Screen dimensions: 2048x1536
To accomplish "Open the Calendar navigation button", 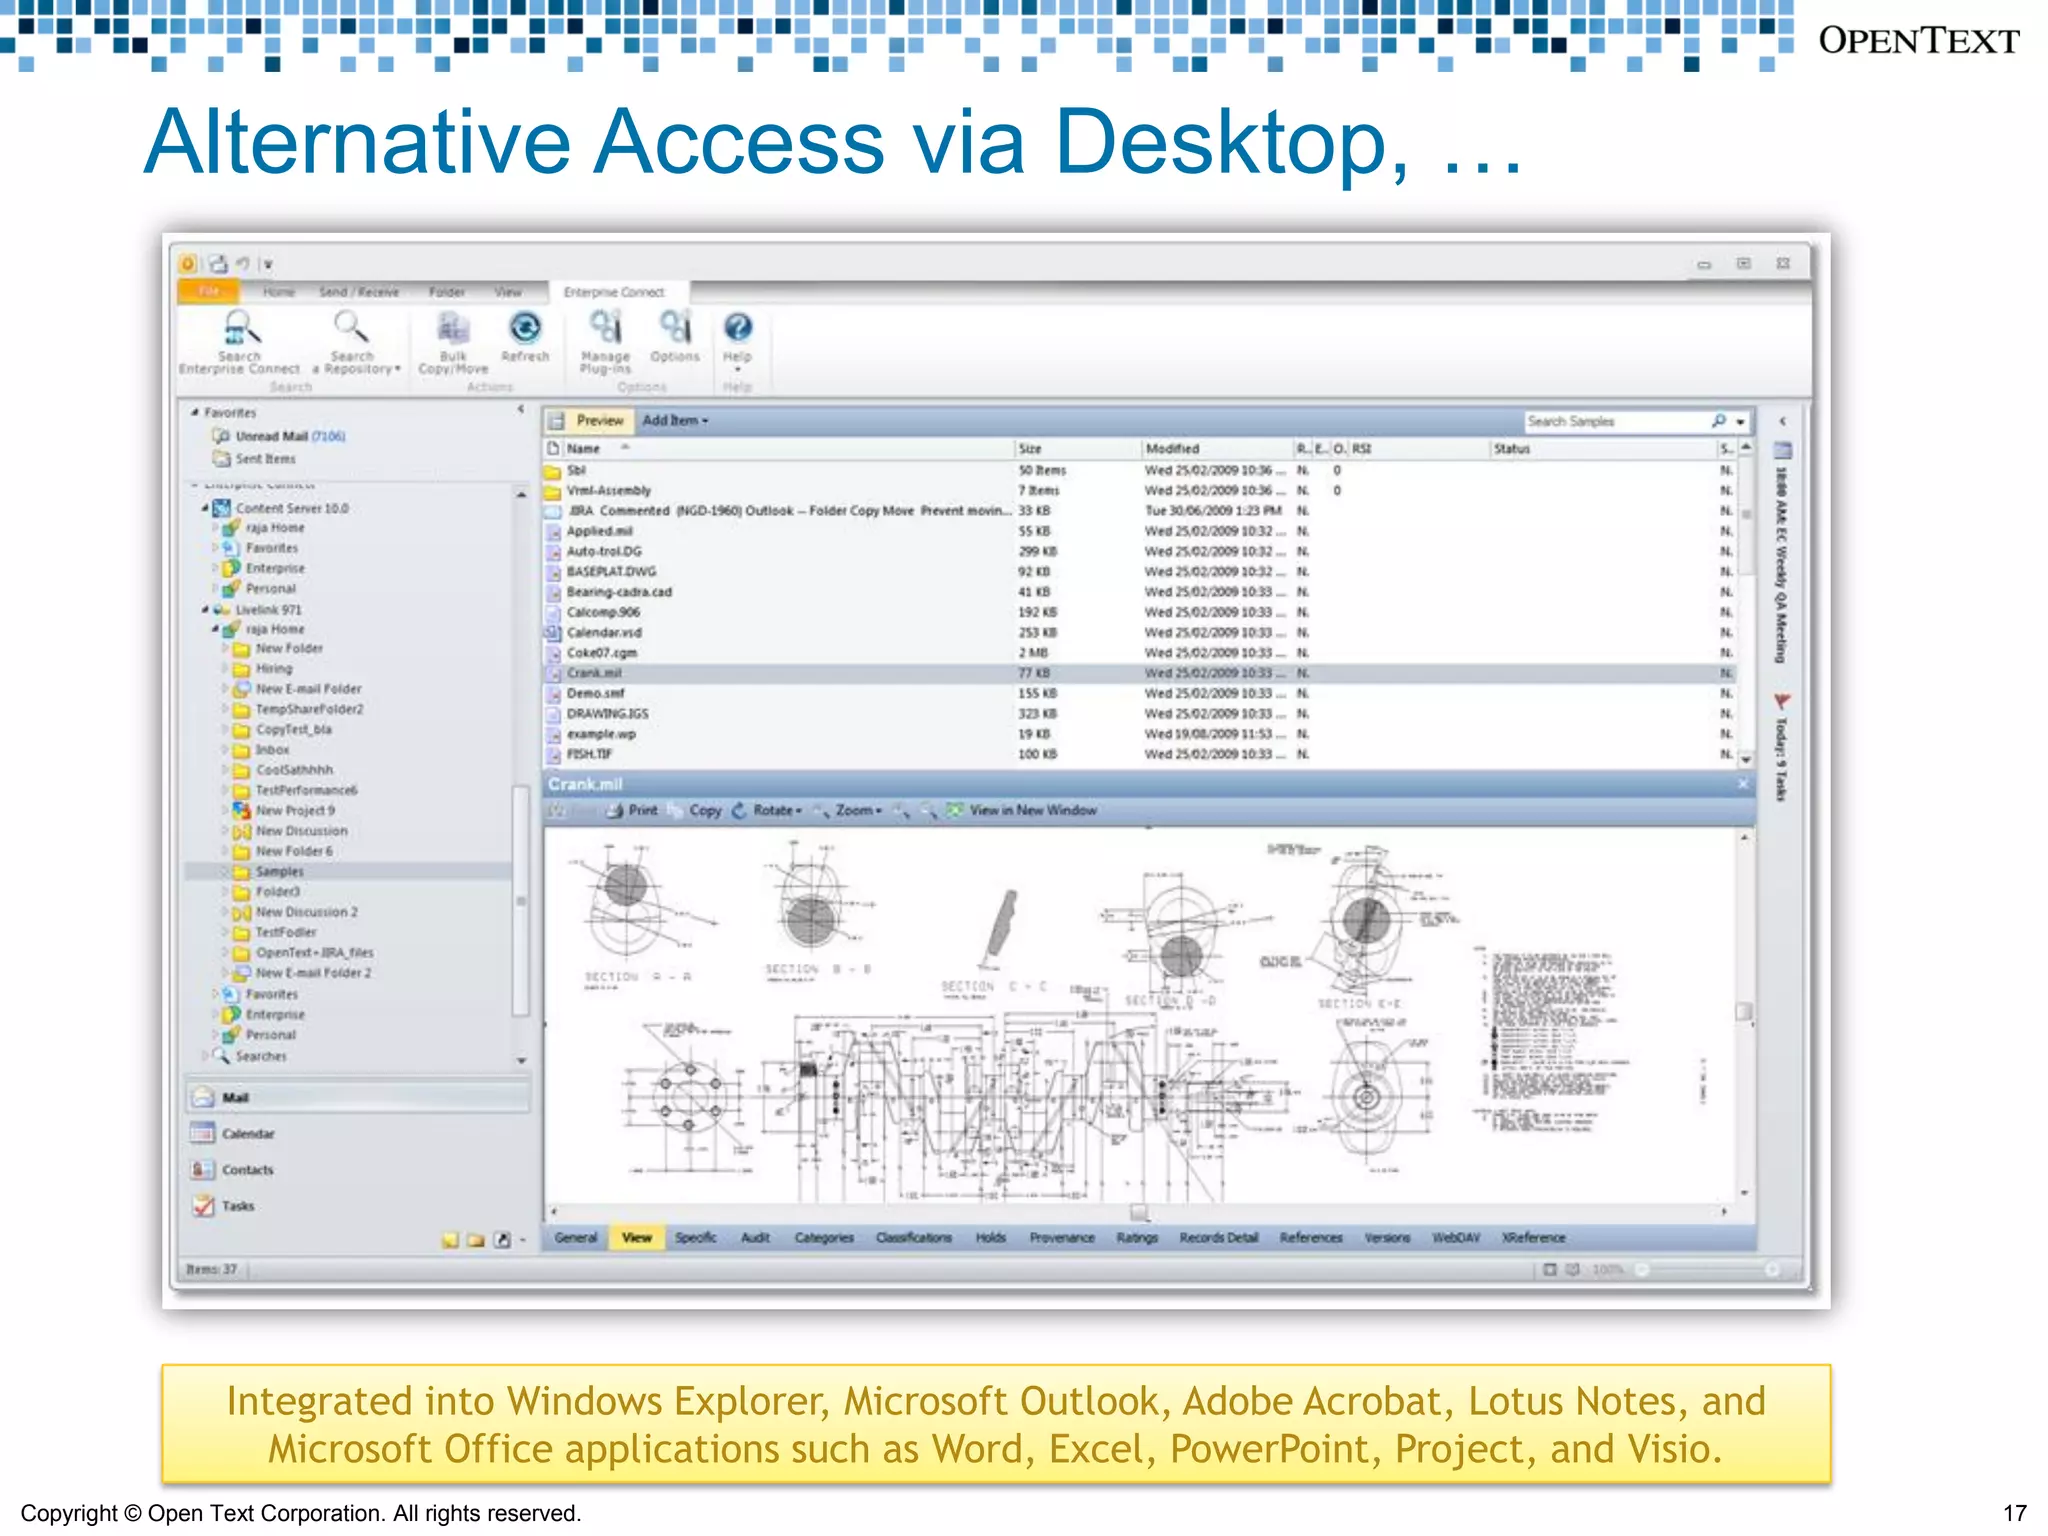I will coord(357,1133).
